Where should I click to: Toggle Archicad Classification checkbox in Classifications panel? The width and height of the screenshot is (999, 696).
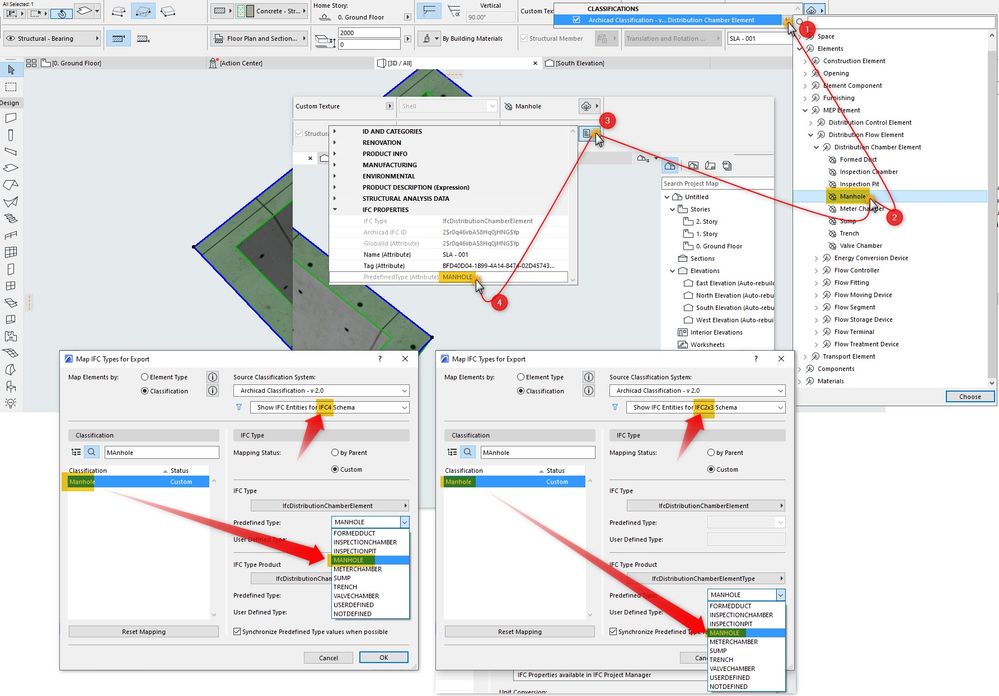pyautogui.click(x=577, y=20)
